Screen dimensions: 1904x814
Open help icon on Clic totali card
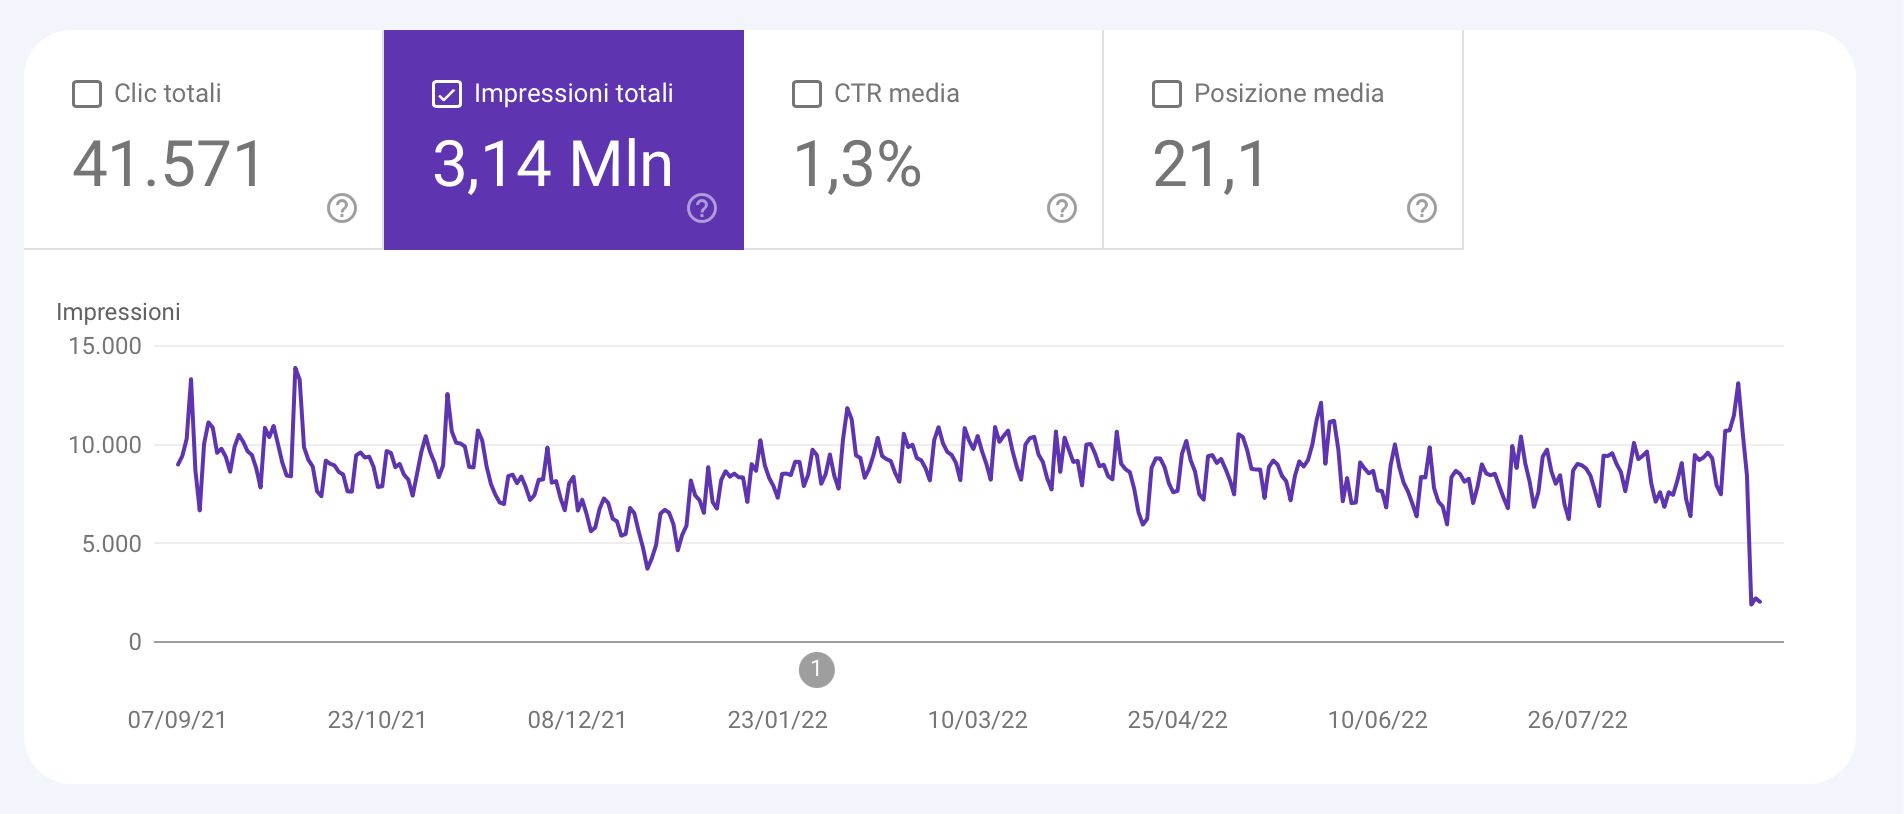(342, 208)
